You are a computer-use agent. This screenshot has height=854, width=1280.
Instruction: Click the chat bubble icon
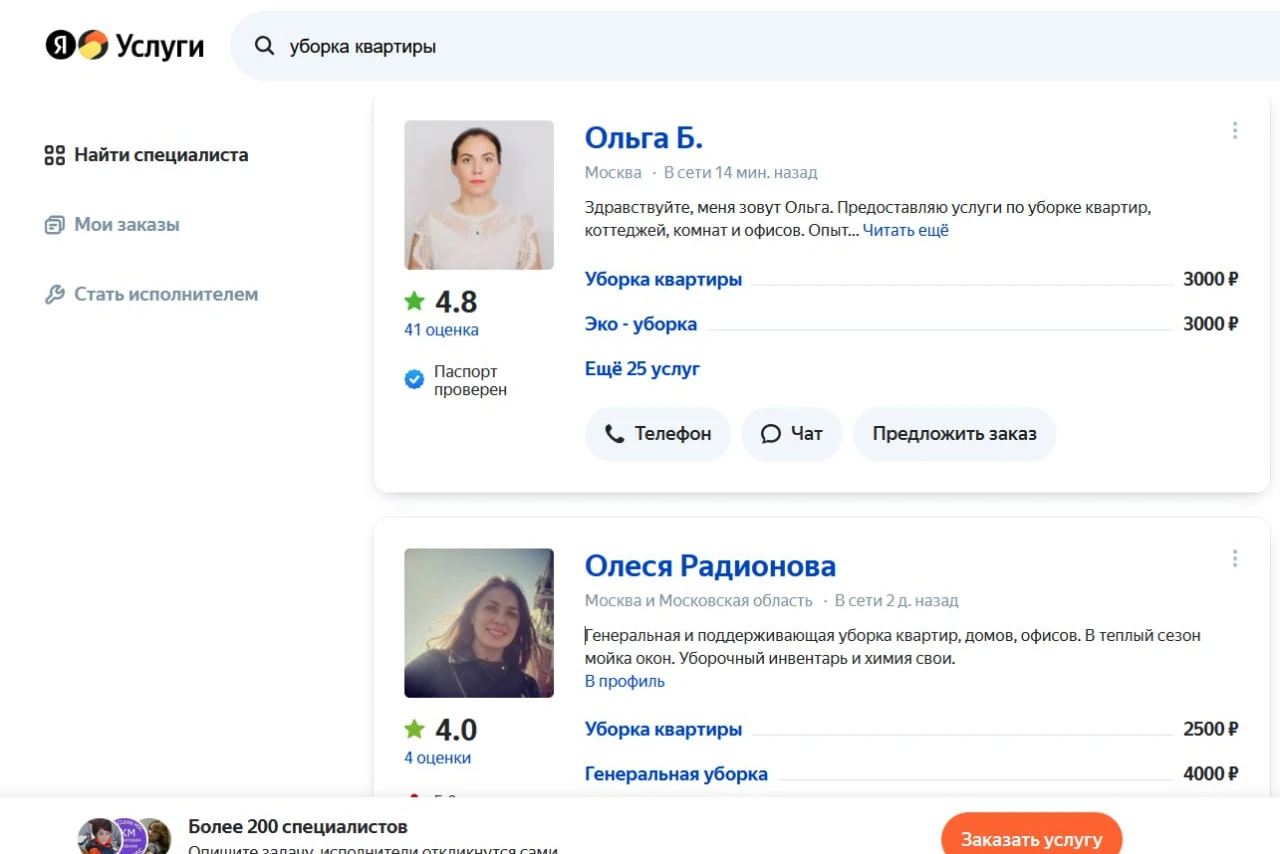(770, 434)
